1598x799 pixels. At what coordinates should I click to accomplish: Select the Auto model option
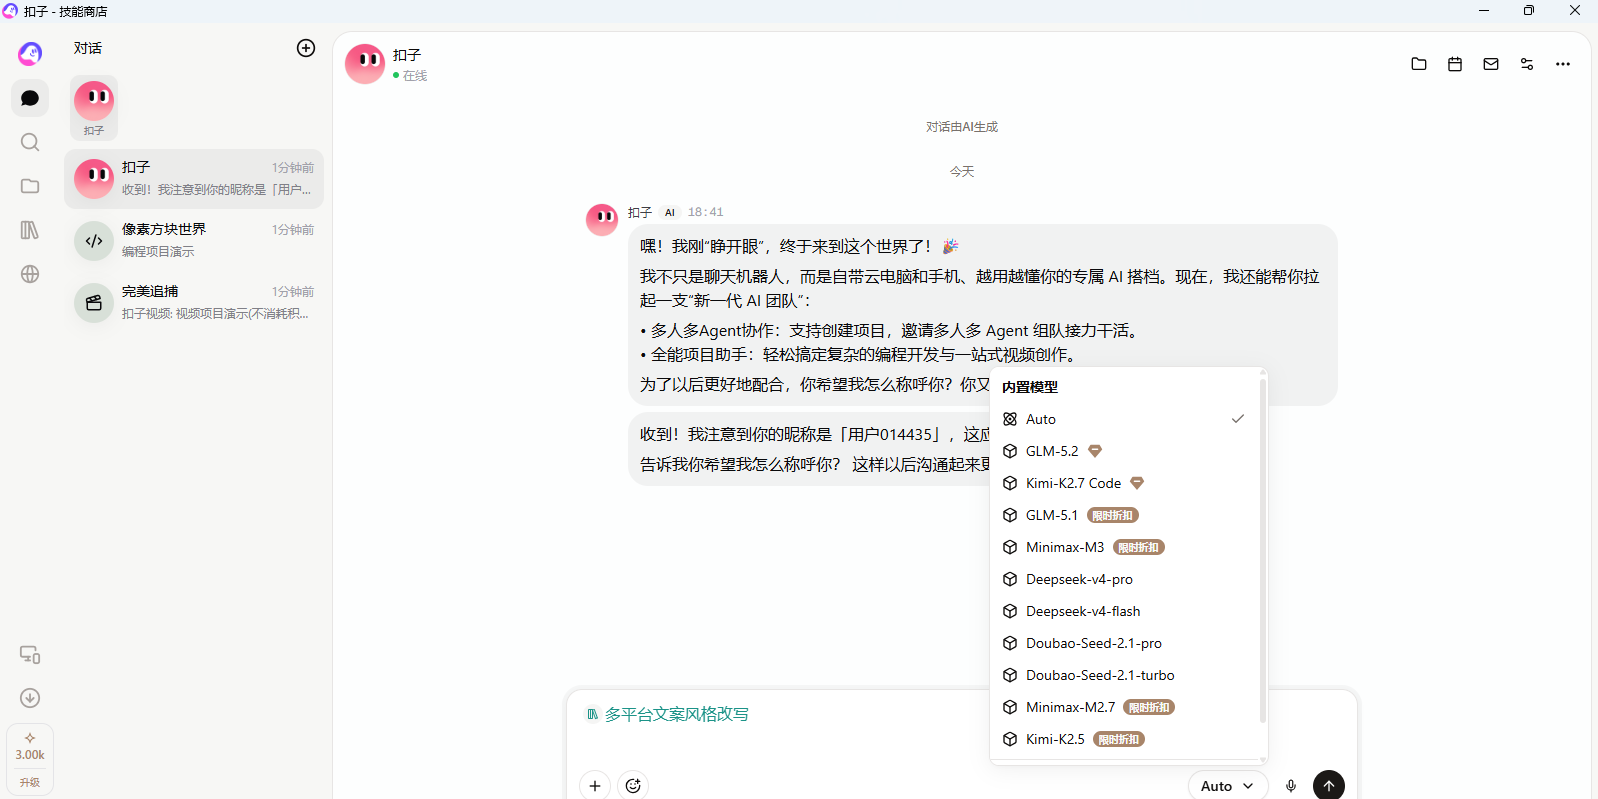(1125, 419)
